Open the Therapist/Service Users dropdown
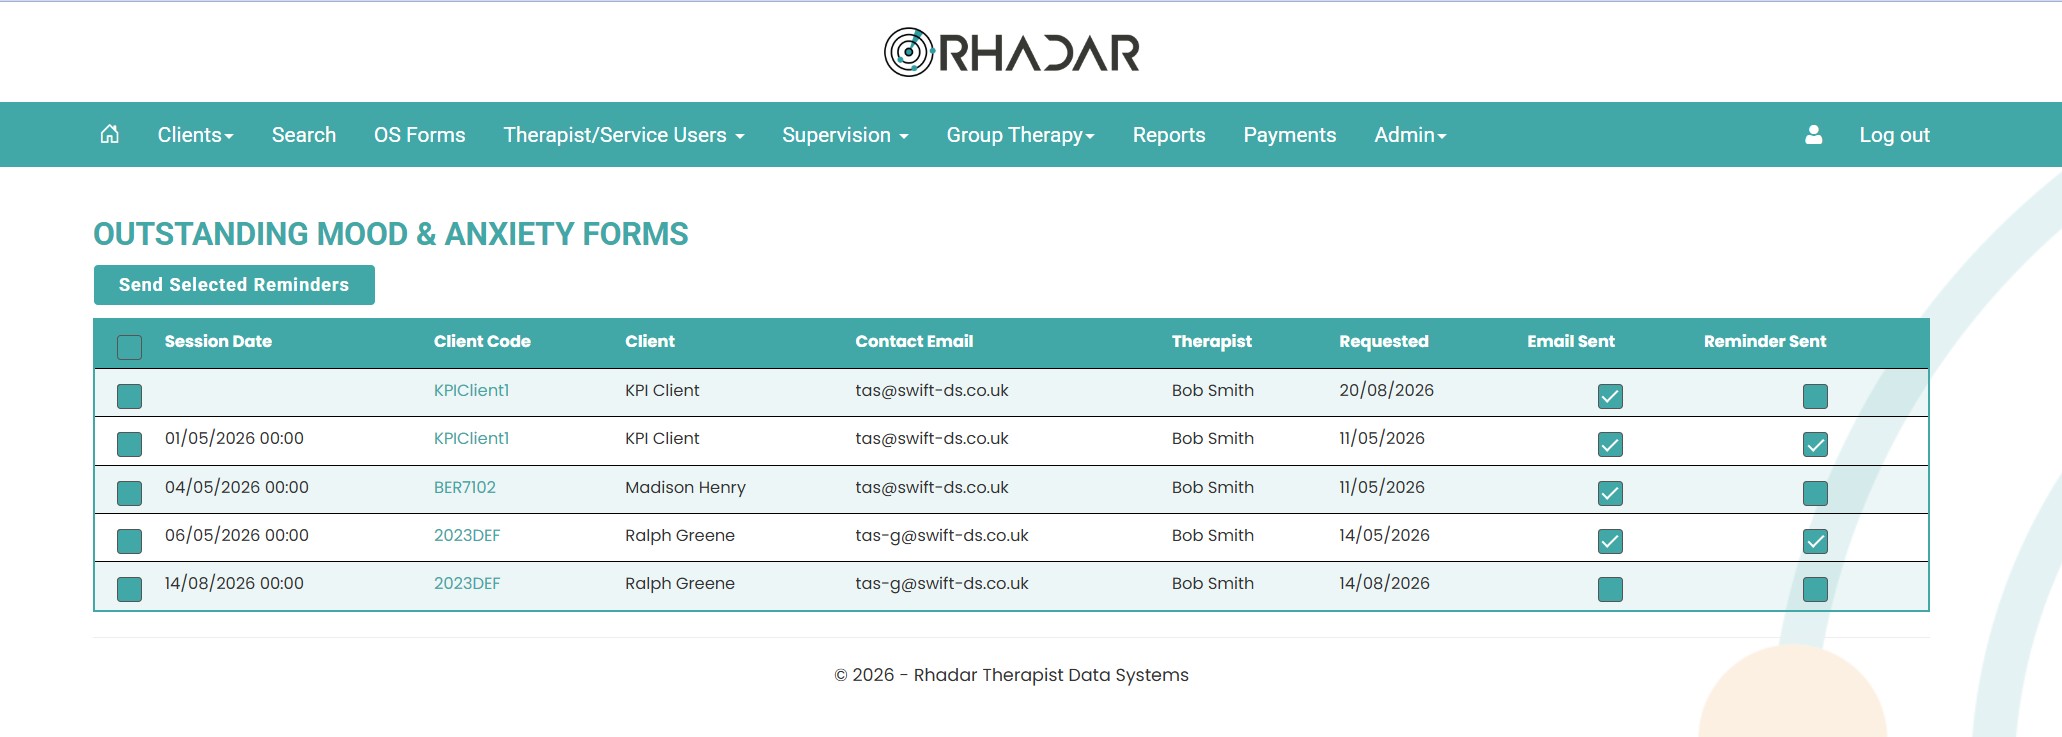The image size is (2062, 737). pos(624,135)
